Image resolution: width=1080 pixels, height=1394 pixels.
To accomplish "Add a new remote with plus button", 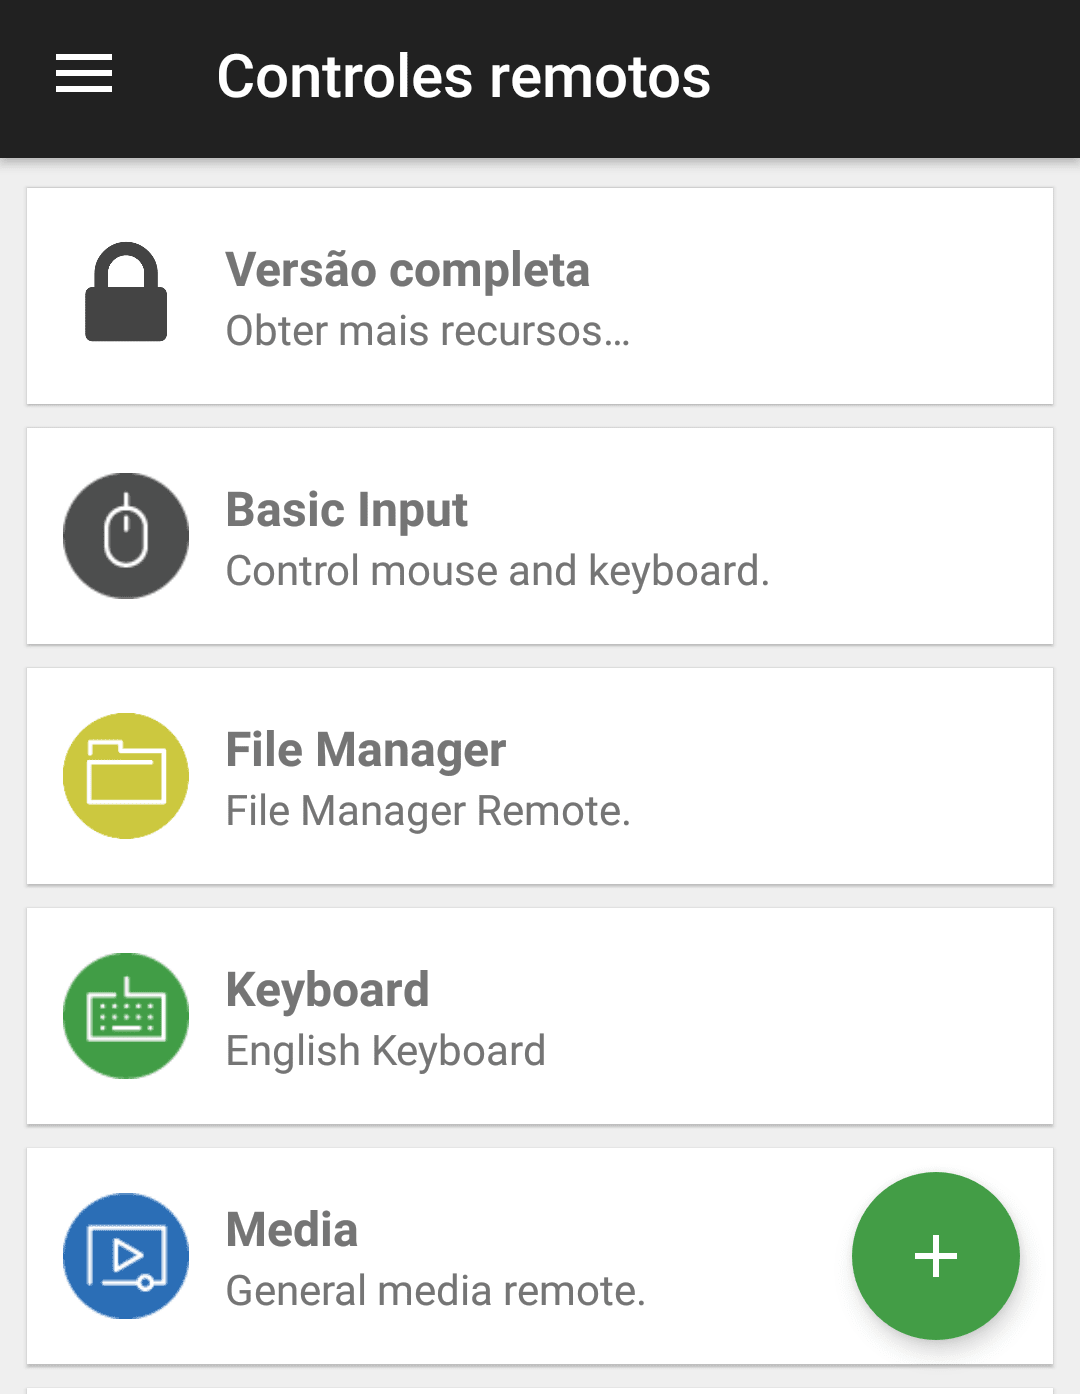I will pyautogui.click(x=936, y=1256).
